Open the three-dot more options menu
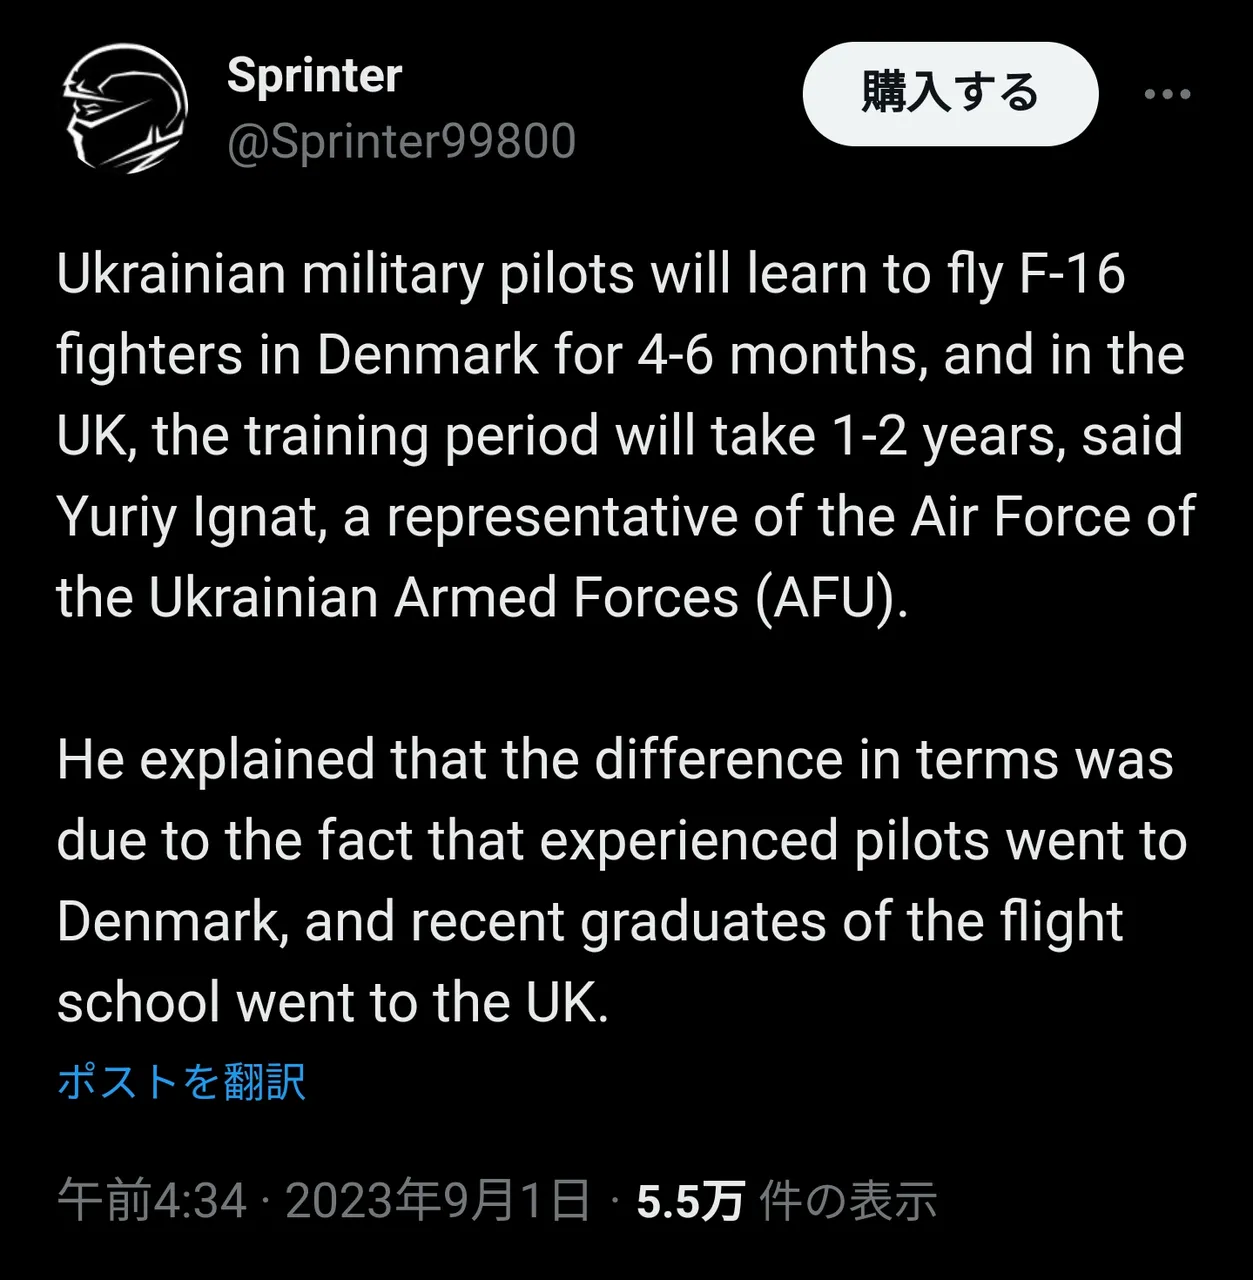 (1167, 94)
